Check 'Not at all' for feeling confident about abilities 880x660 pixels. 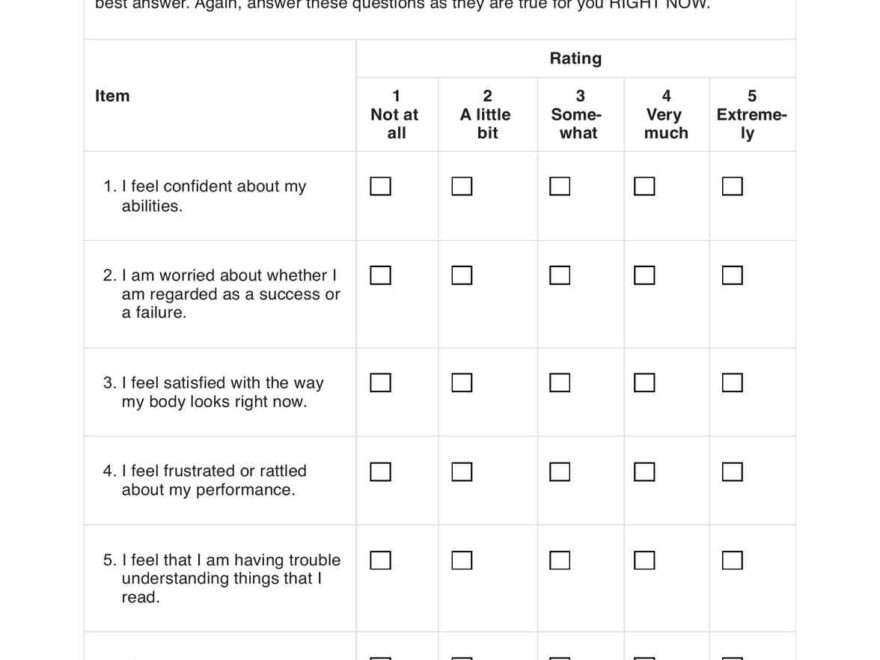380,187
